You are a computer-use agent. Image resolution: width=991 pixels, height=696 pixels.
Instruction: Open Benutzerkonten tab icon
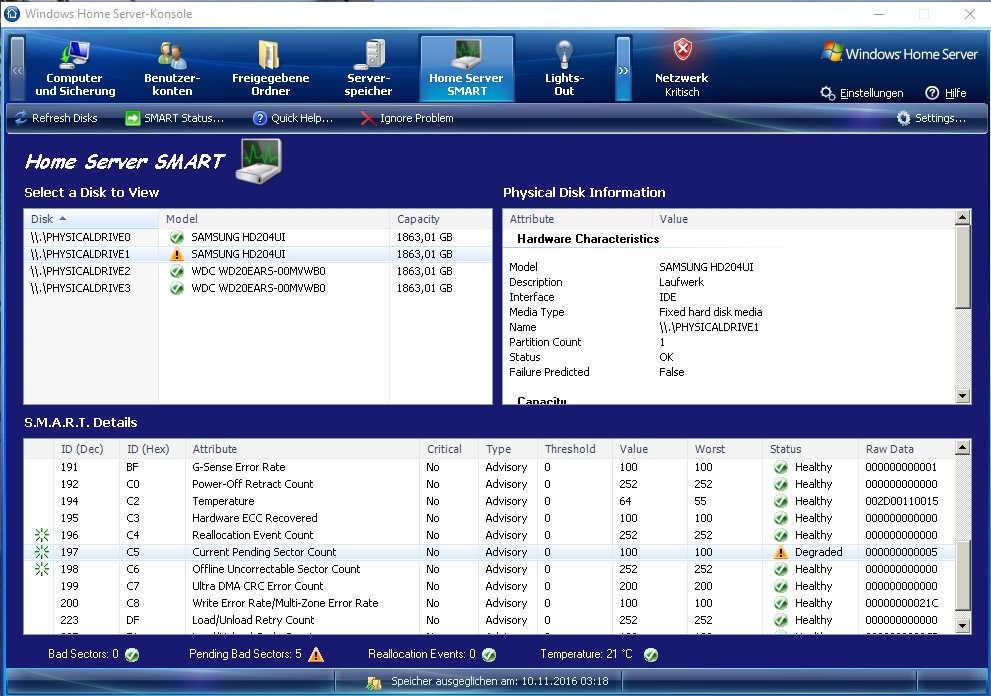point(172,55)
